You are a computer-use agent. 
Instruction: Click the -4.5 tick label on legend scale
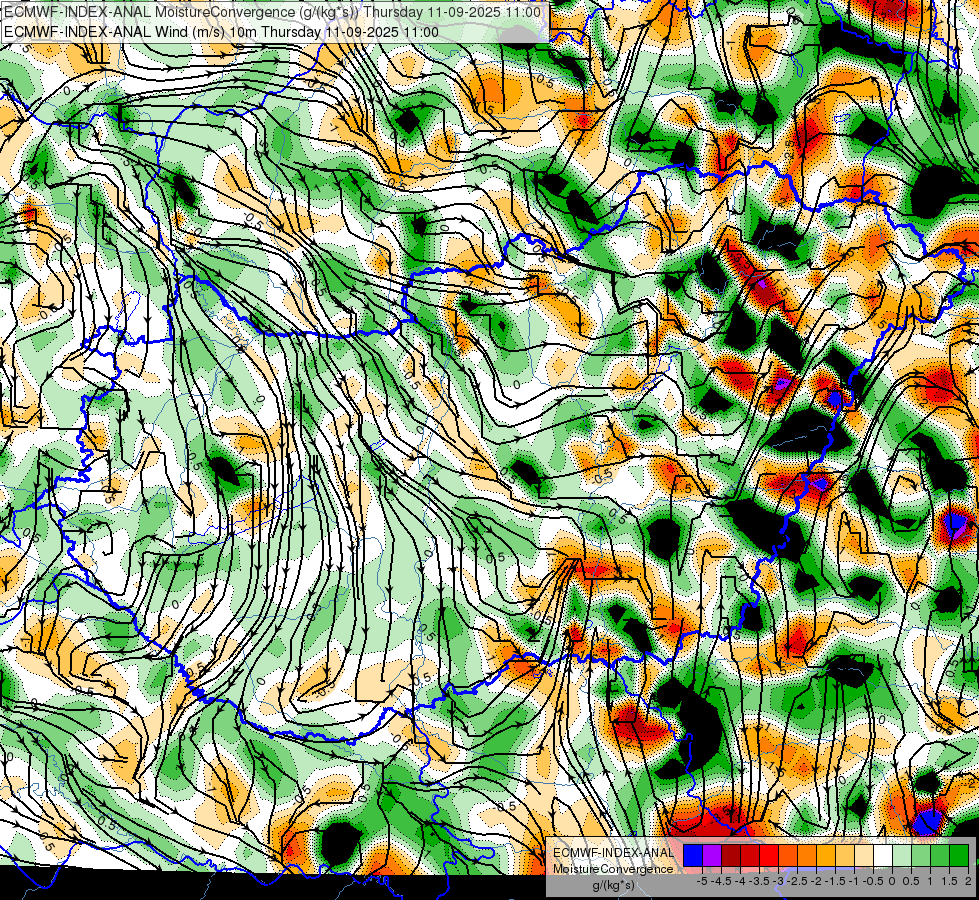click(721, 881)
